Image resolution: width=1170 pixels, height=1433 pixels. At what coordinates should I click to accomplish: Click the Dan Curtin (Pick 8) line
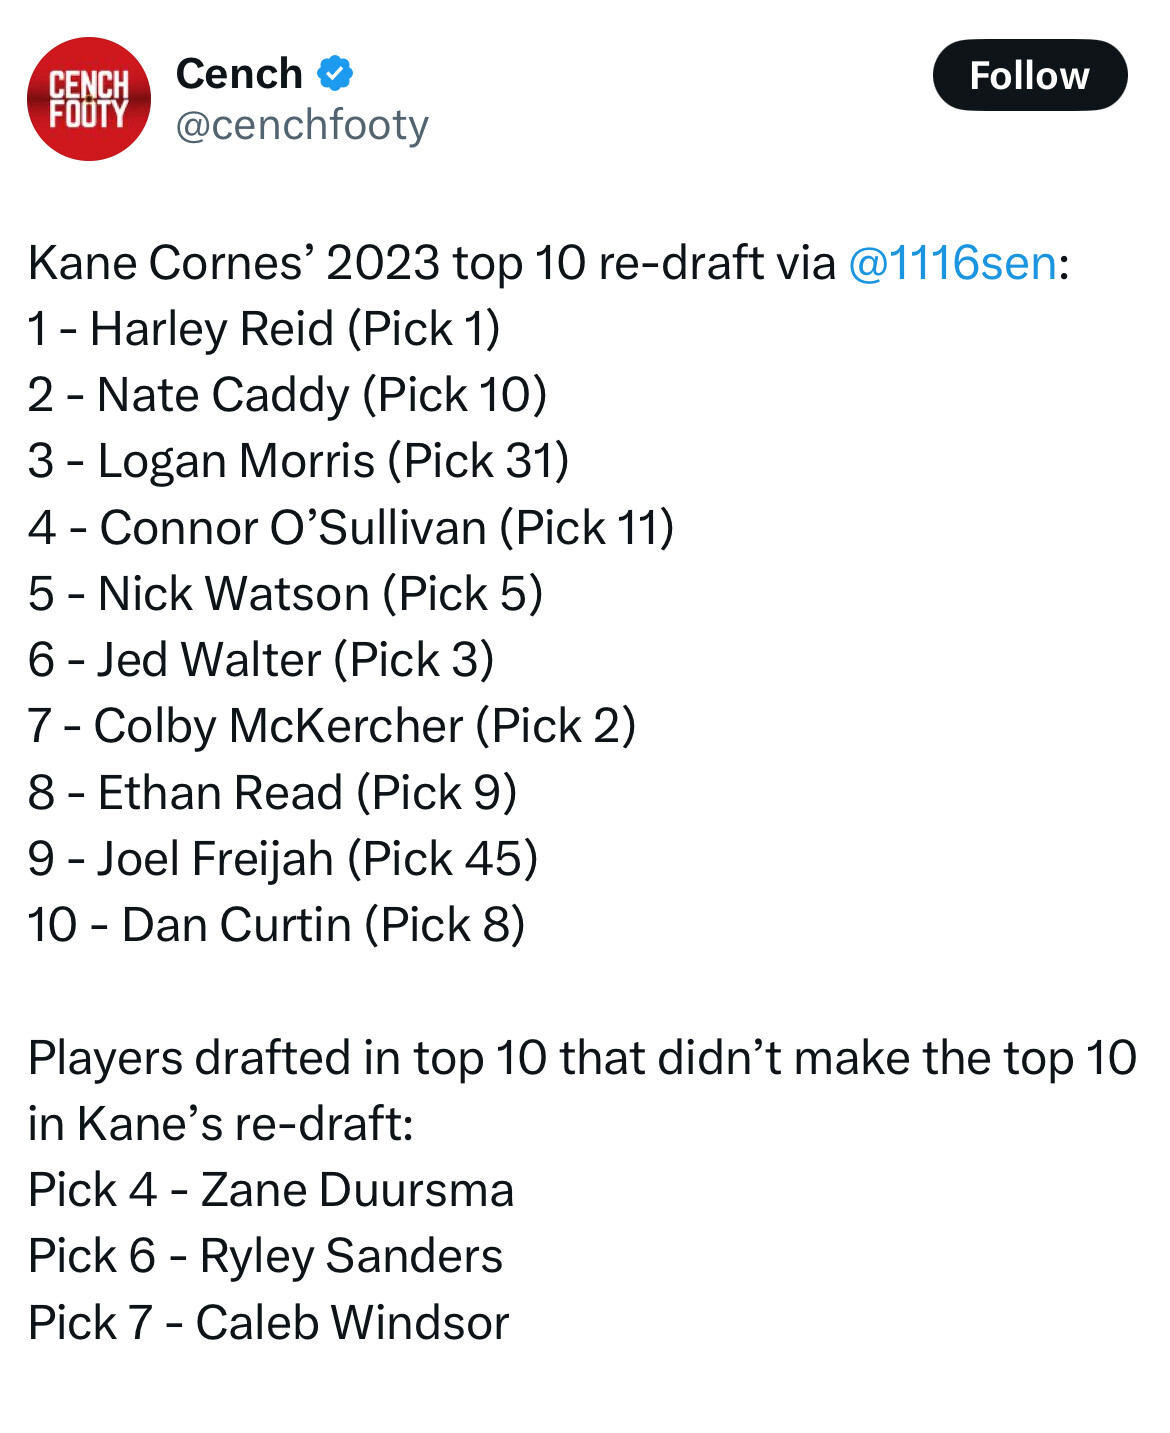[277, 924]
